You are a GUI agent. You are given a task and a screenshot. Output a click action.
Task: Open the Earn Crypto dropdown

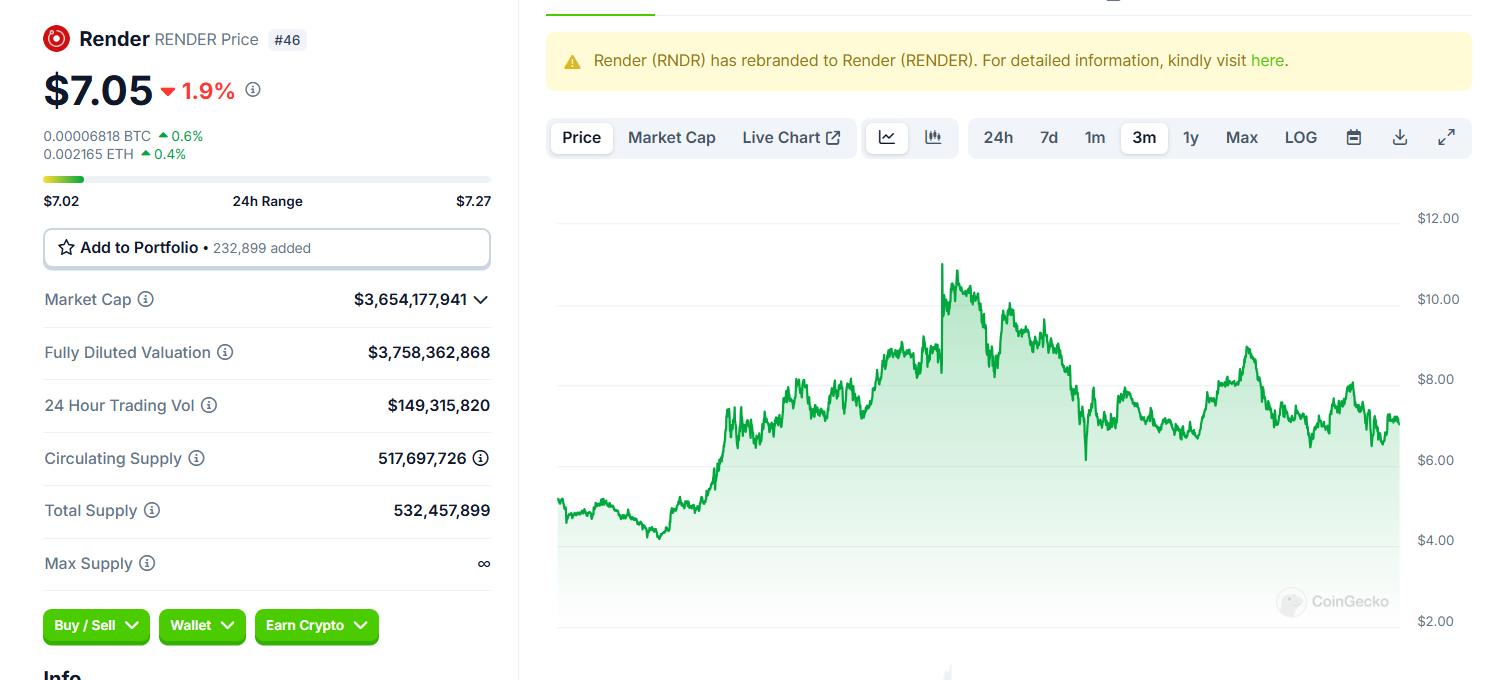tap(316, 626)
